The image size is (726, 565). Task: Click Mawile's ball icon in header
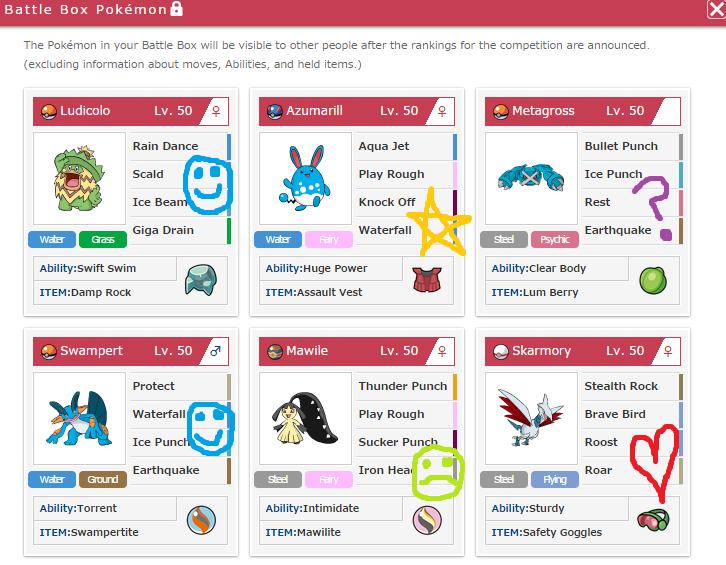275,352
